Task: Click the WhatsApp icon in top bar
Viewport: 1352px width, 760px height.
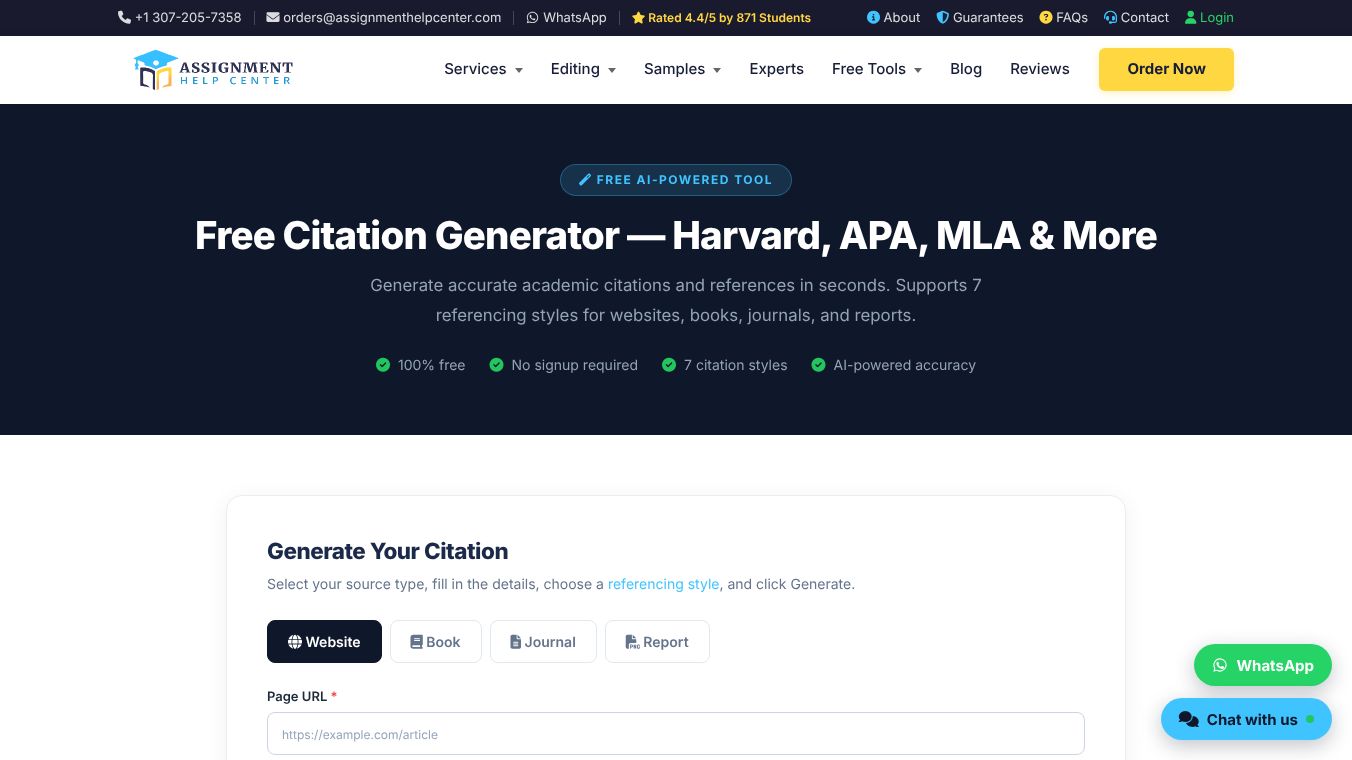Action: coord(532,17)
